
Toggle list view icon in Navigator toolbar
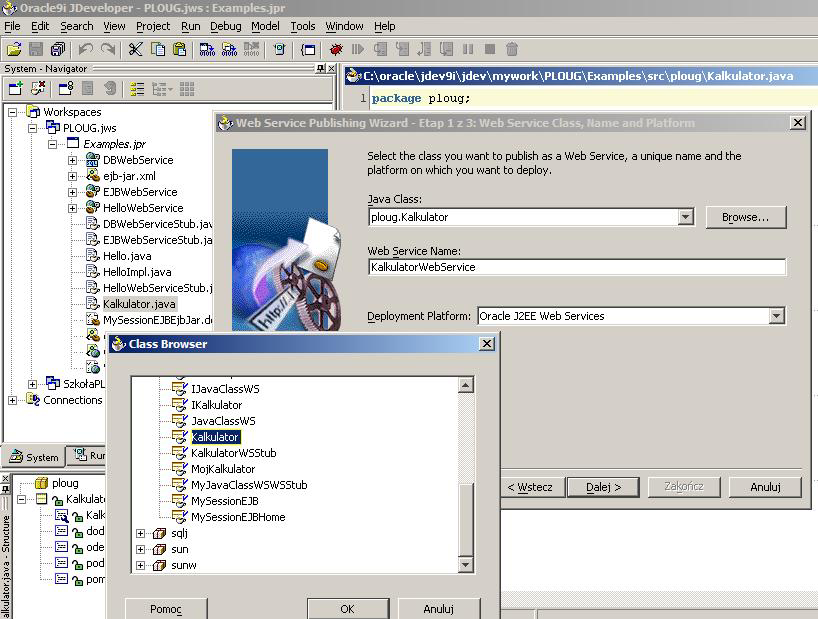(137, 89)
